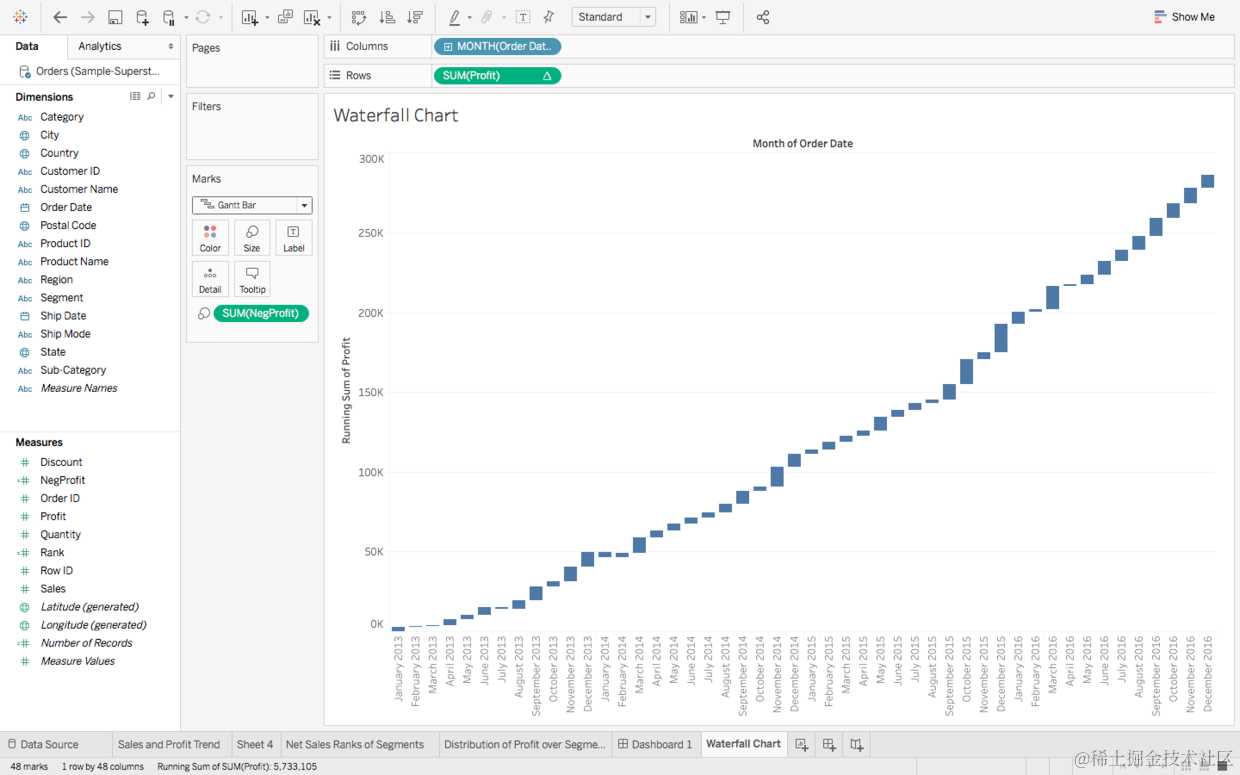Select the Profit measure
This screenshot has height=775, width=1240.
53,516
